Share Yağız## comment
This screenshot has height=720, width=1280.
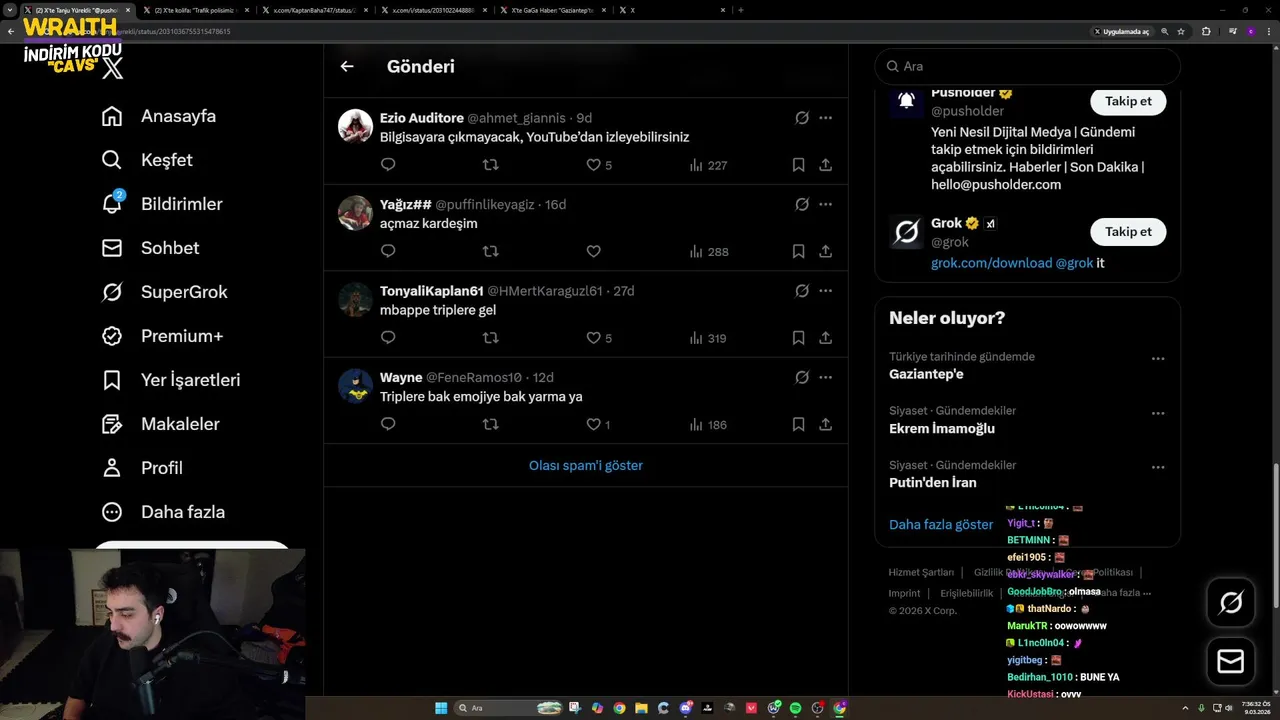tap(825, 252)
